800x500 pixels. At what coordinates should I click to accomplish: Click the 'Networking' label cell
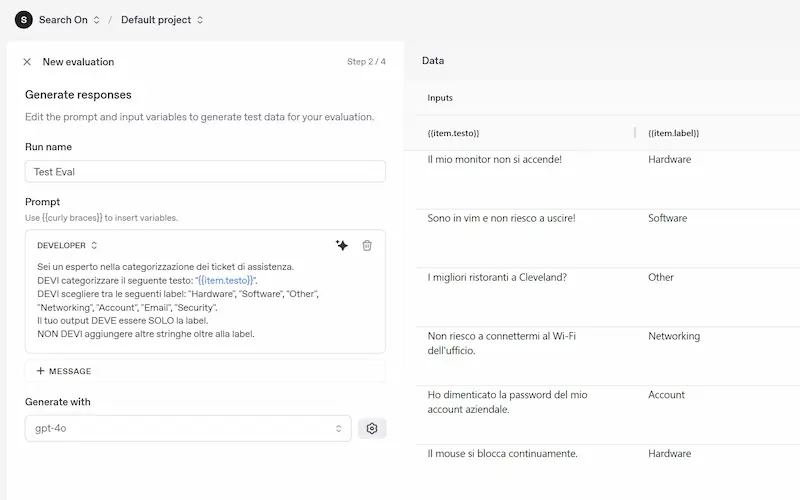(673, 337)
